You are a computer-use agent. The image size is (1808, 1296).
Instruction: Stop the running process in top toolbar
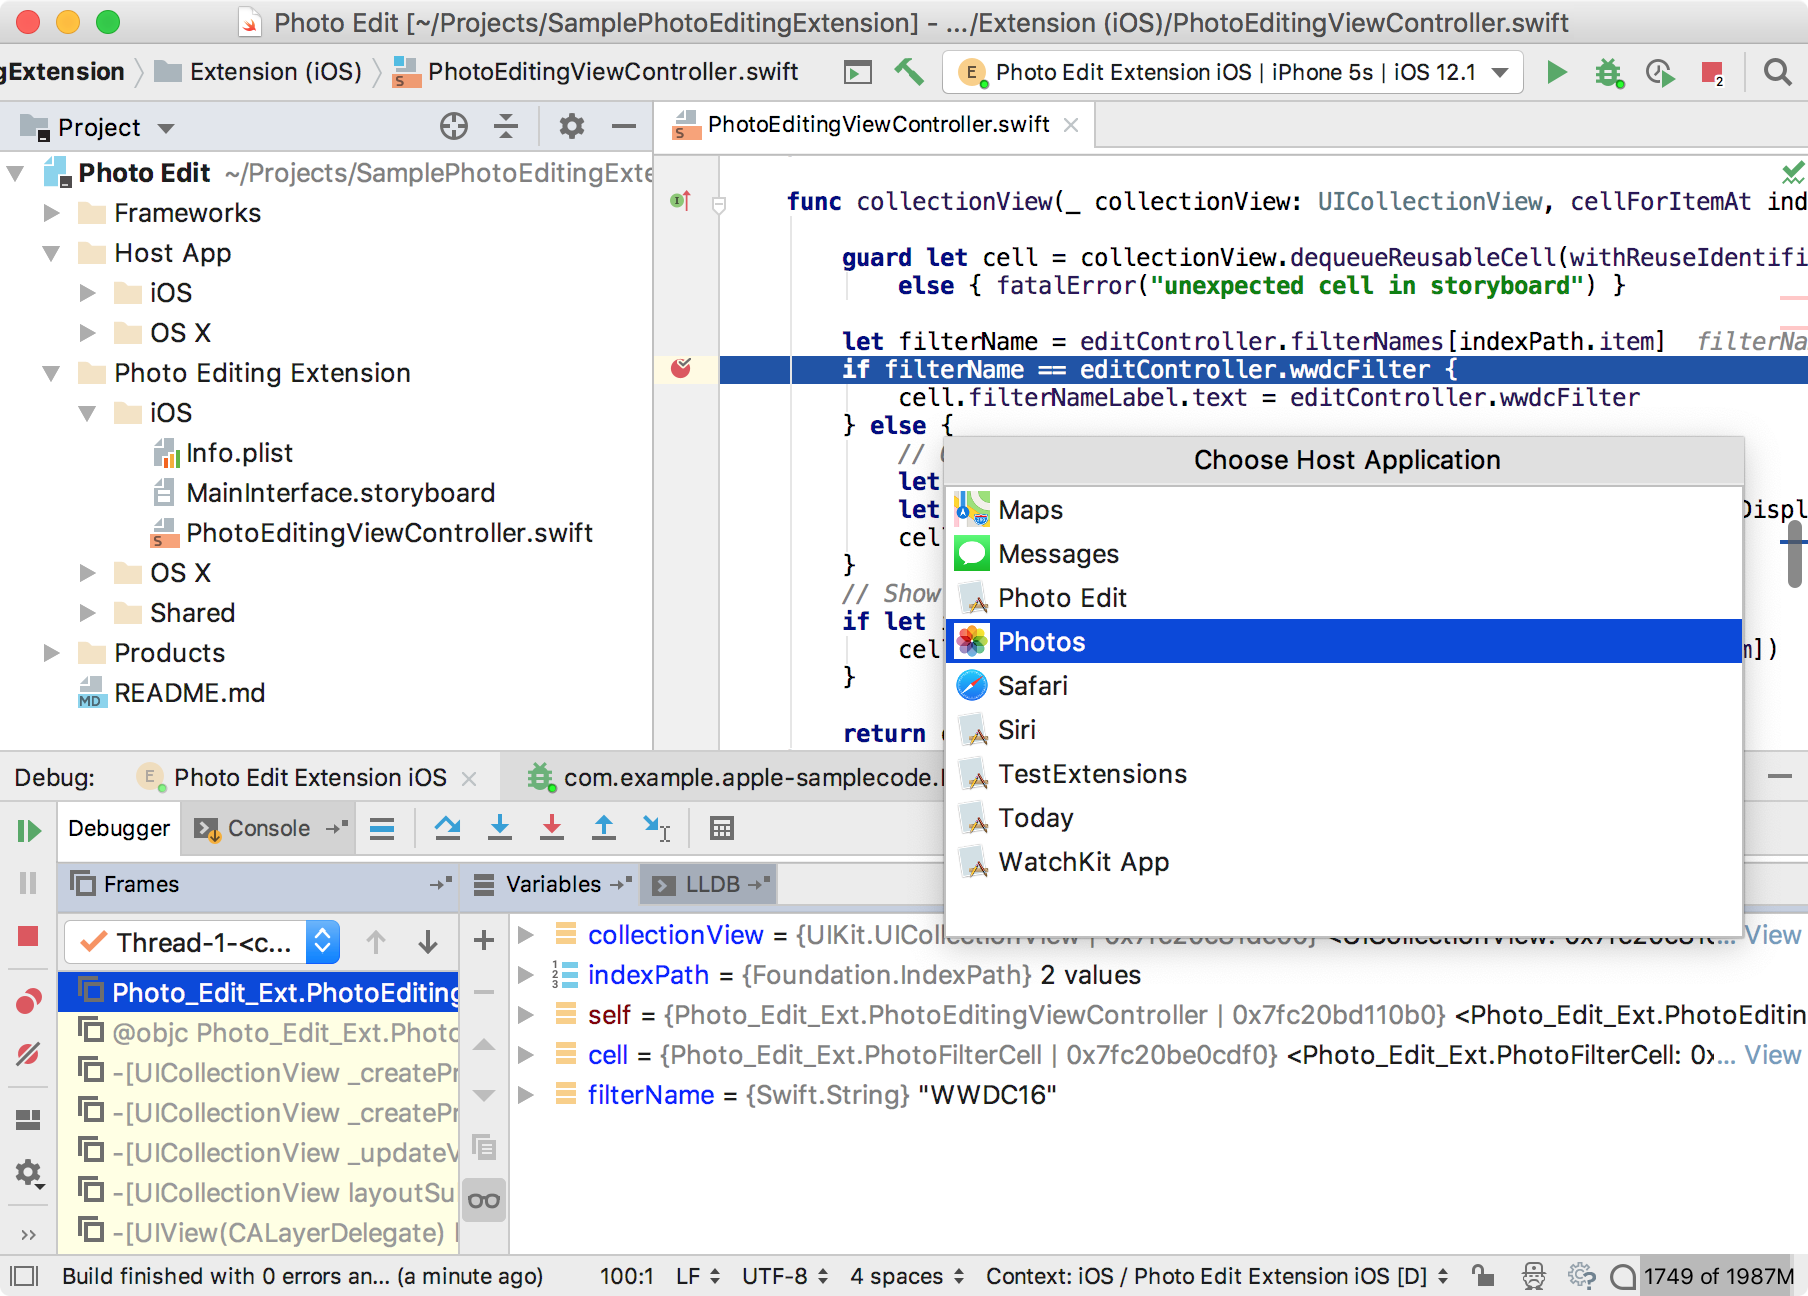coord(1712,72)
